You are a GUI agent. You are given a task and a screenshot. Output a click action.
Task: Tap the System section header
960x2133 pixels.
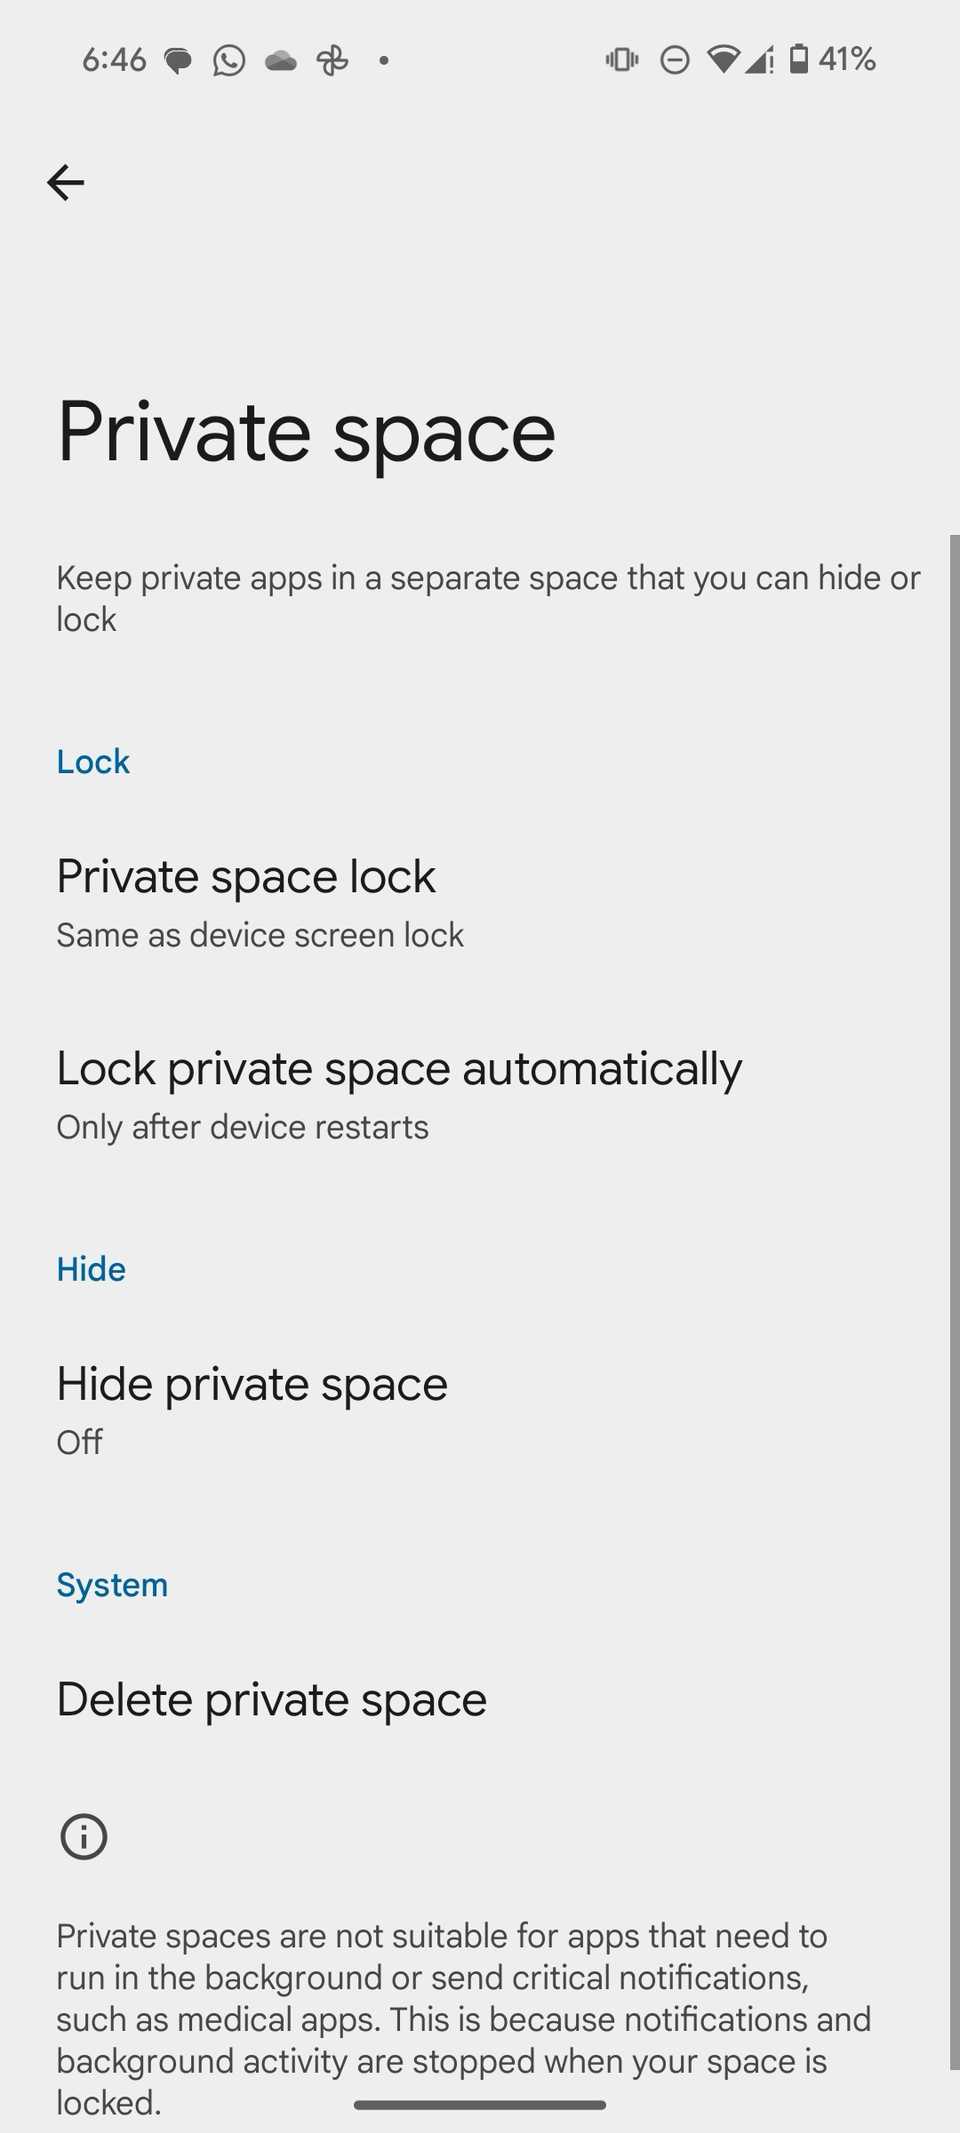[112, 1585]
